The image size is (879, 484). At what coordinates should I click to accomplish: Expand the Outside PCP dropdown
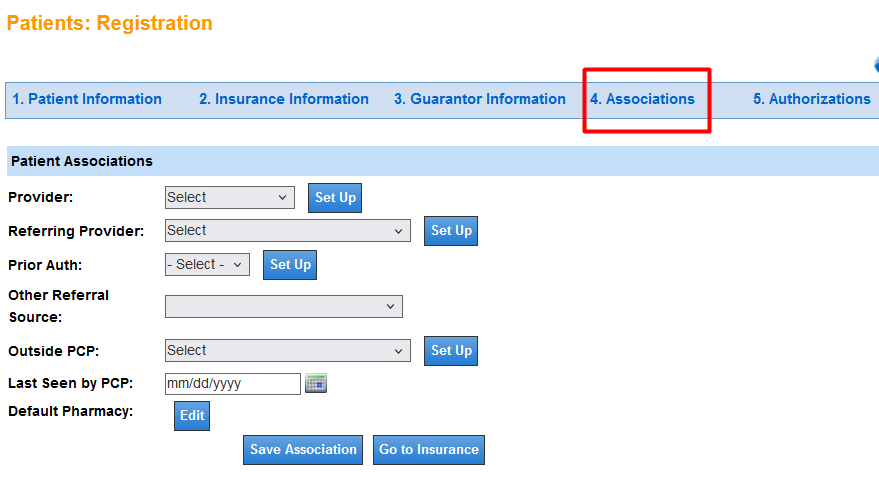click(287, 351)
